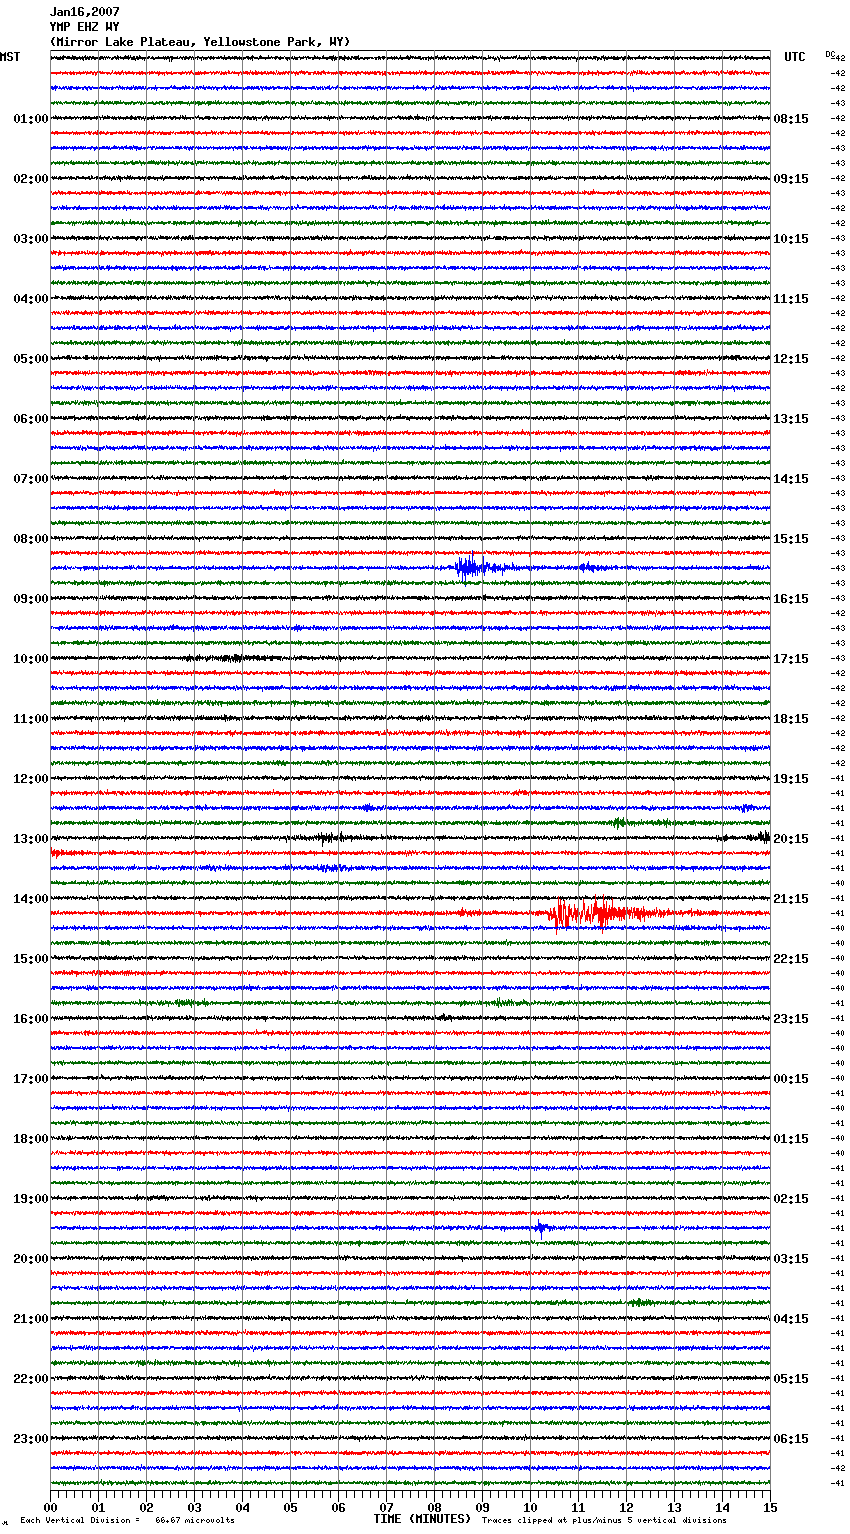Click the 23:15 UTC label
Viewport: 850px width, 1534px height.
[791, 1019]
